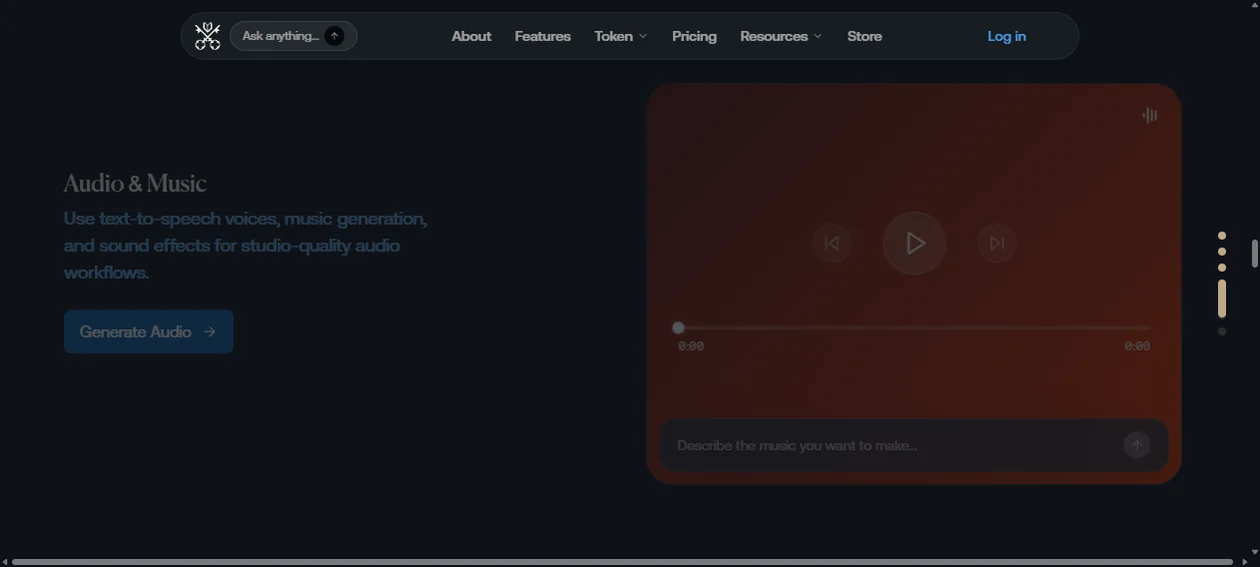Select the second page indicator dot

1222,252
